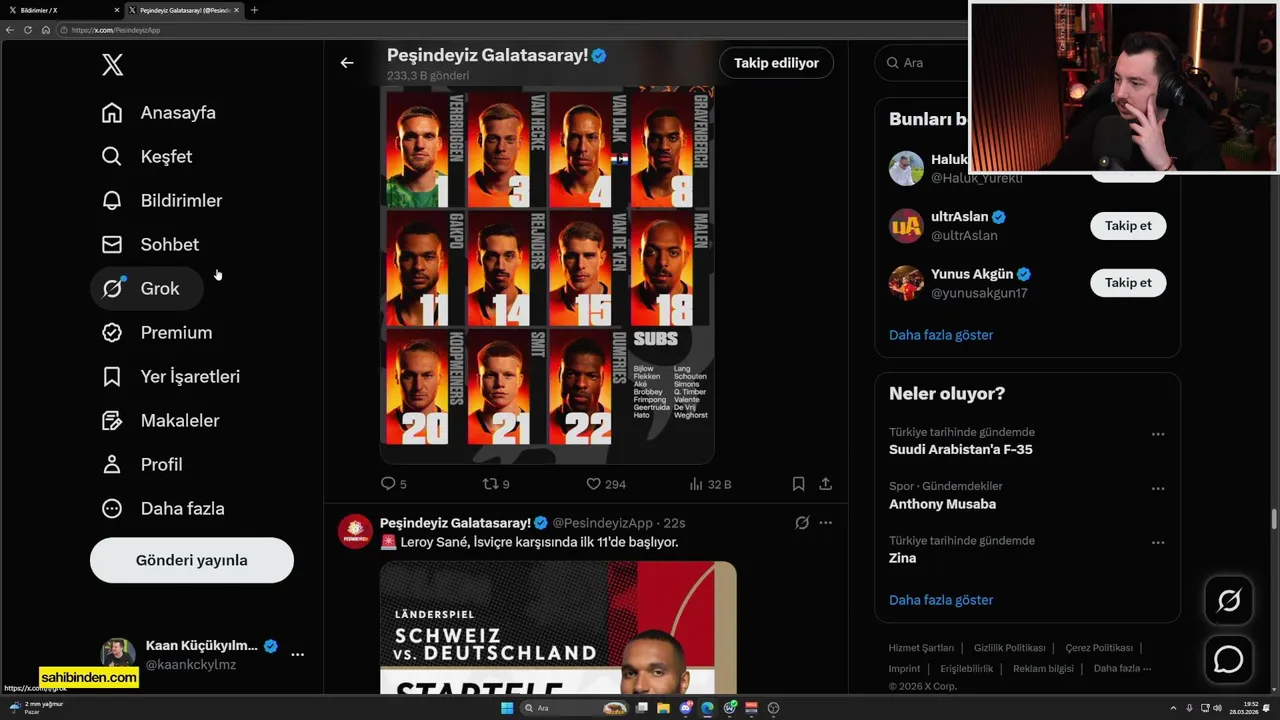Open trend Zina
1280x720 pixels.
(x=902, y=558)
